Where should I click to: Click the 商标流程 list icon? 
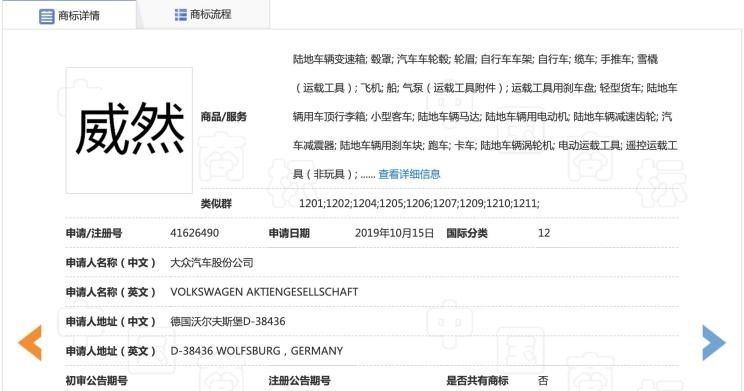181,15
